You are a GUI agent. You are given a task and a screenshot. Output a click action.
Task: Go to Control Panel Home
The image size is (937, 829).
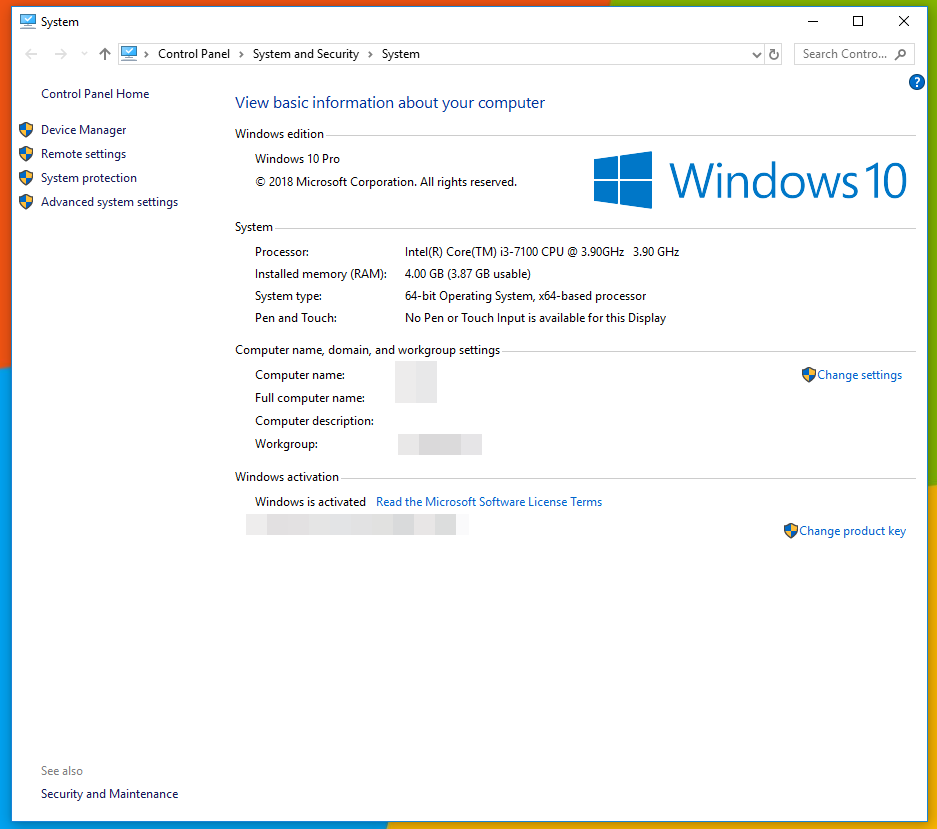[95, 94]
